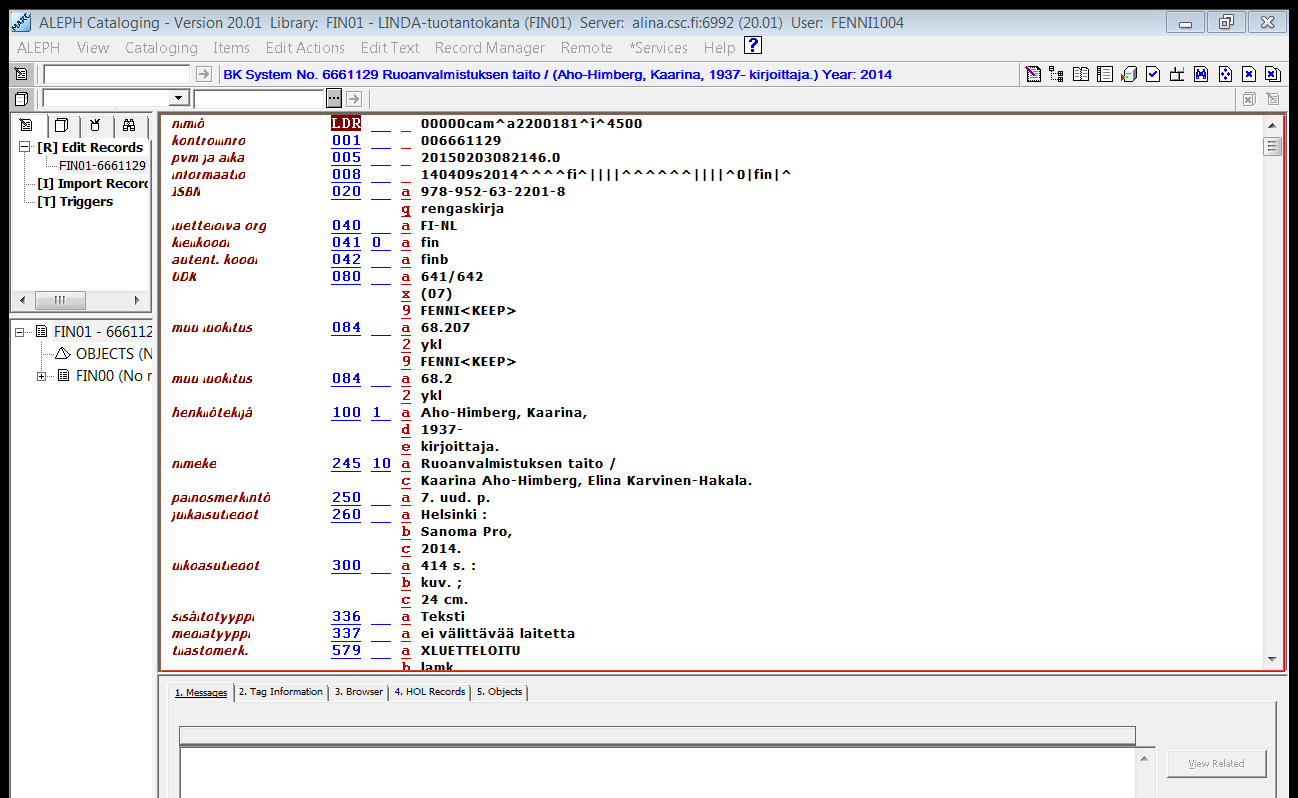The image size is (1298, 798).
Task: Click the highlighted LDR tag
Action: [346, 124]
